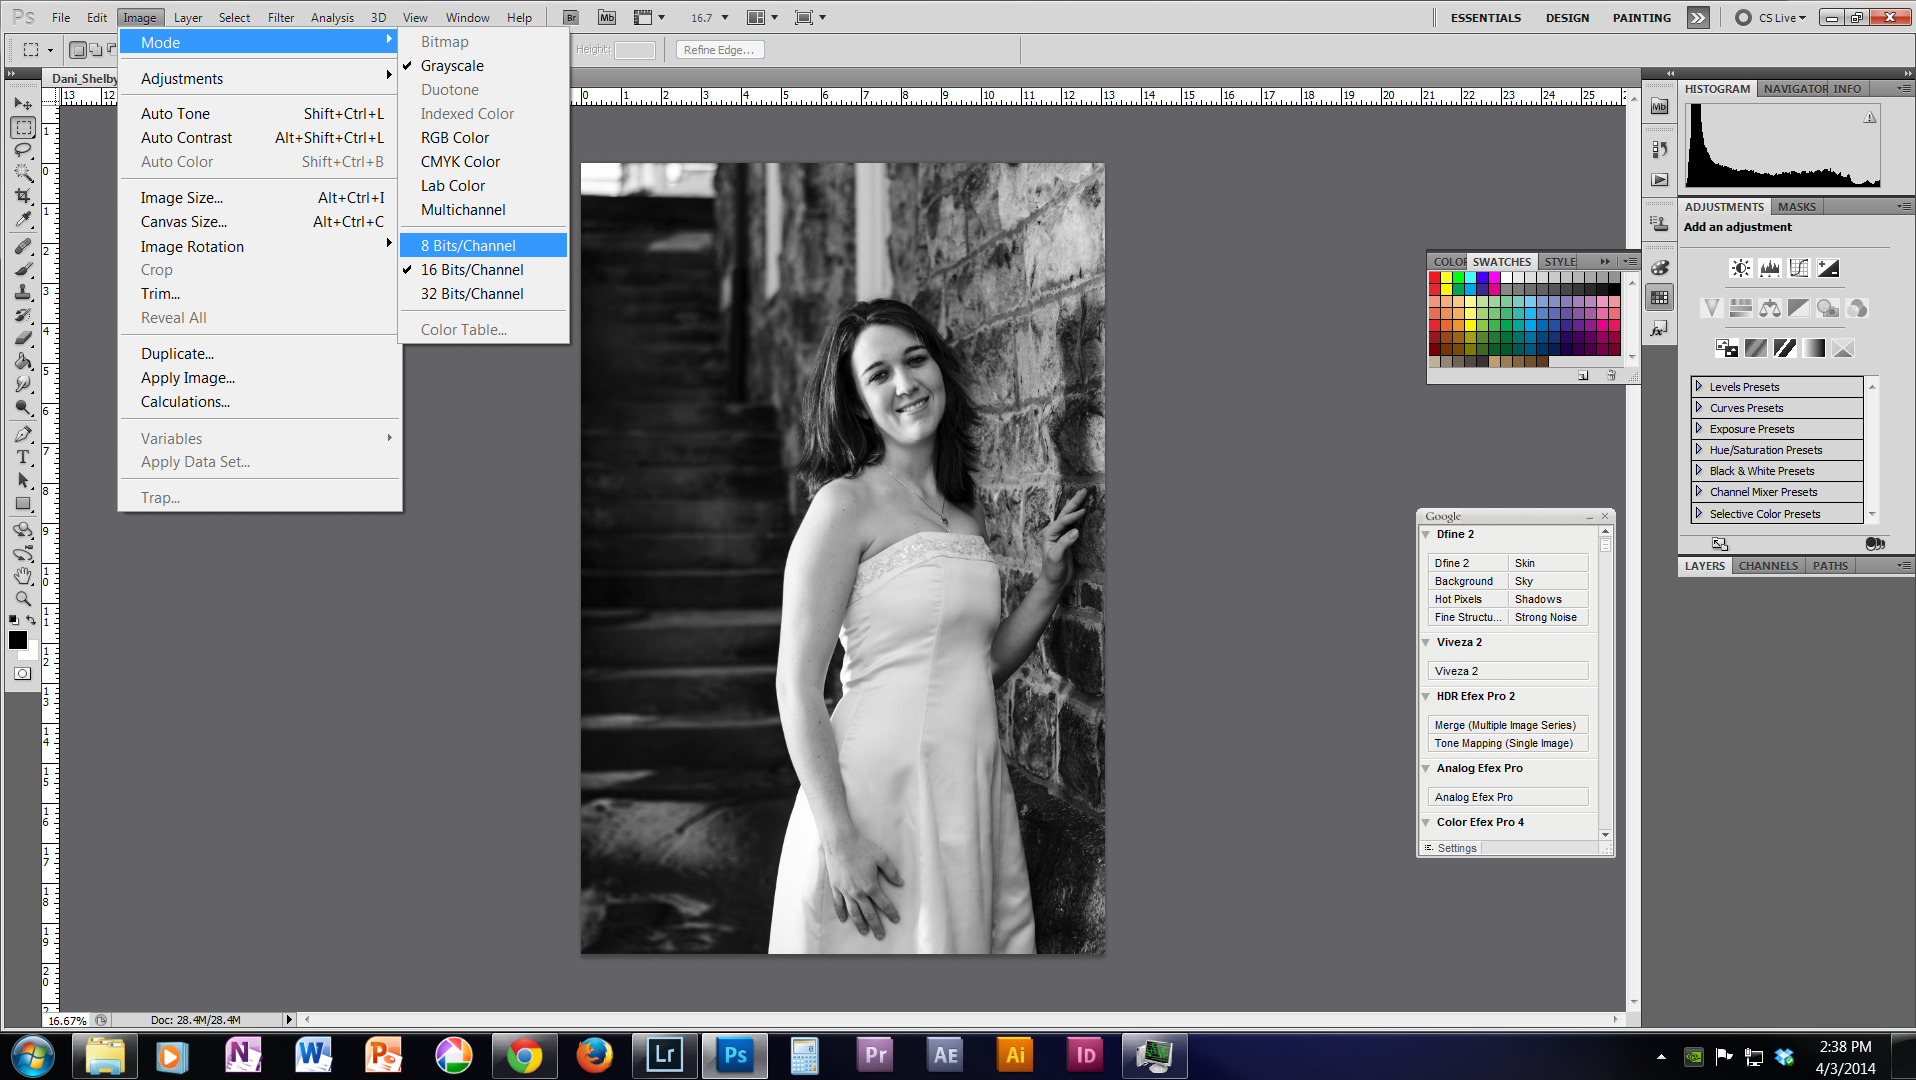This screenshot has width=1916, height=1080.
Task: Click the Refine Edge button
Action: (719, 50)
